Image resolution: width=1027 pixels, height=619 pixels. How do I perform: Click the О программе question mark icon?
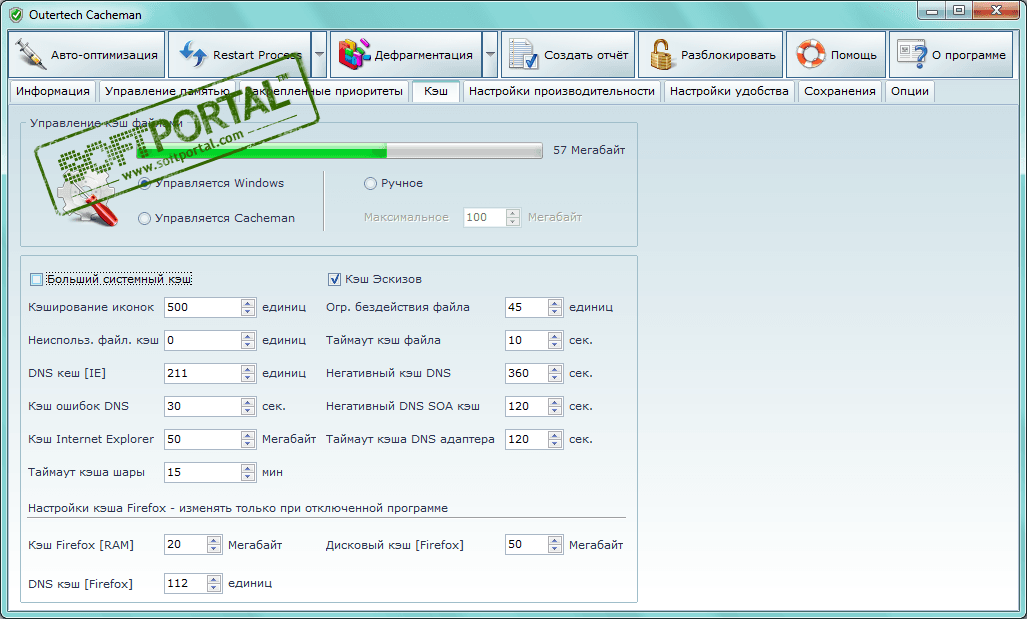click(x=912, y=55)
